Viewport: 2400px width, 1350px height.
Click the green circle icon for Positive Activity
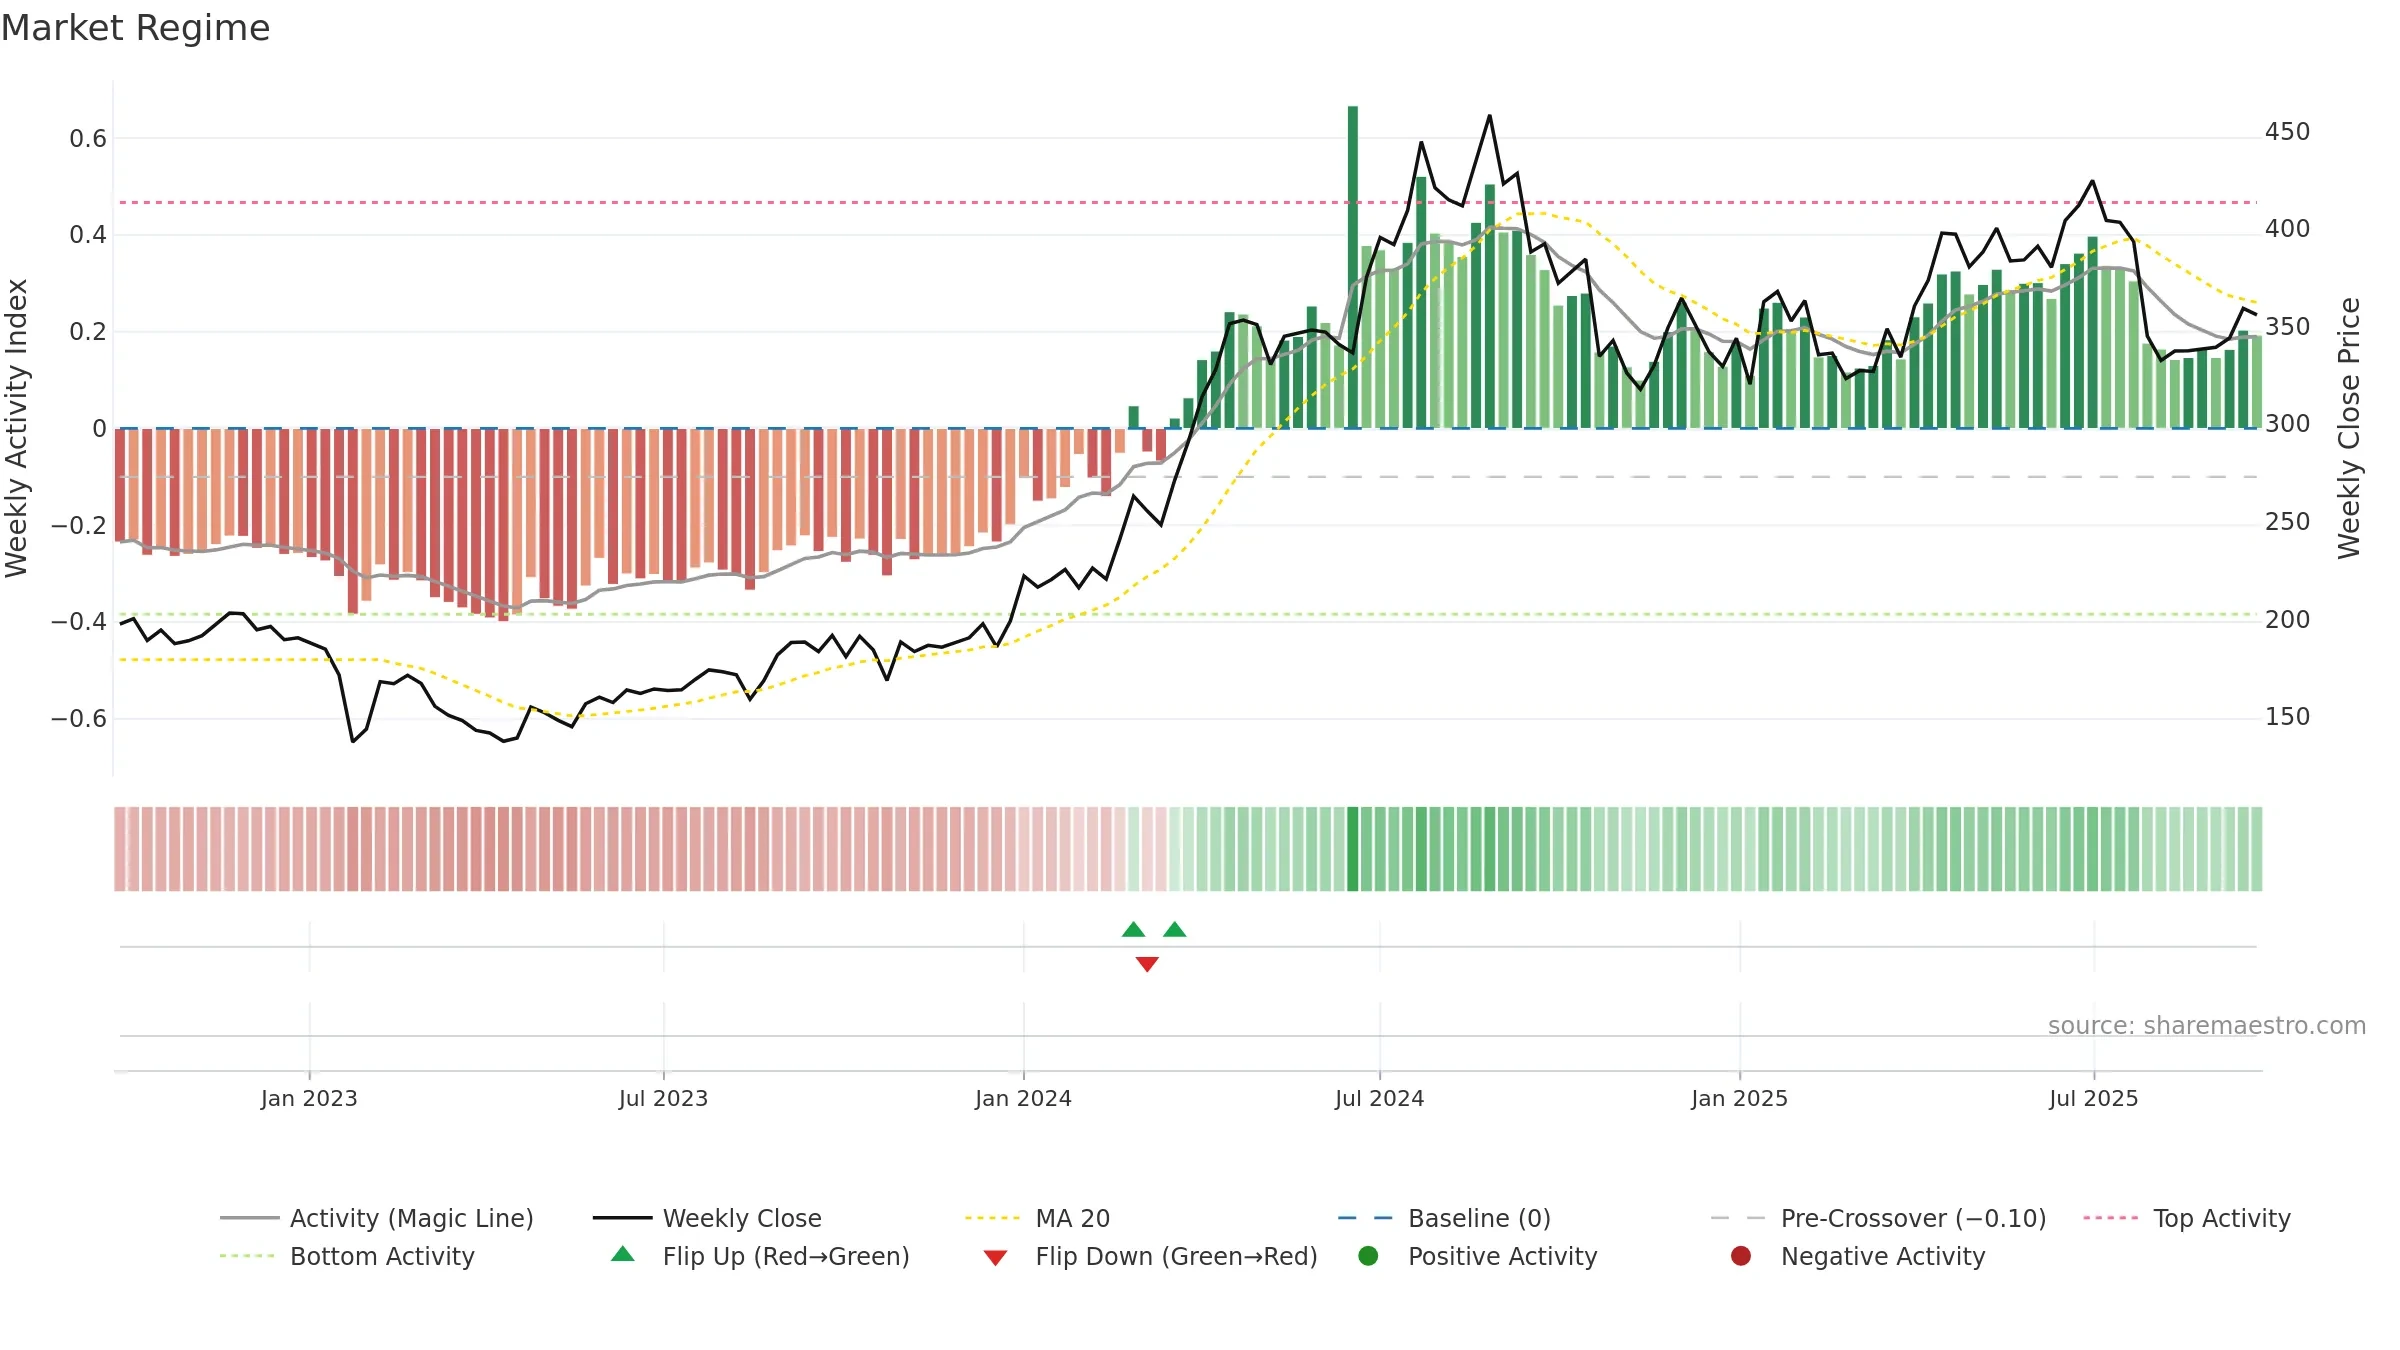pos(1368,1256)
